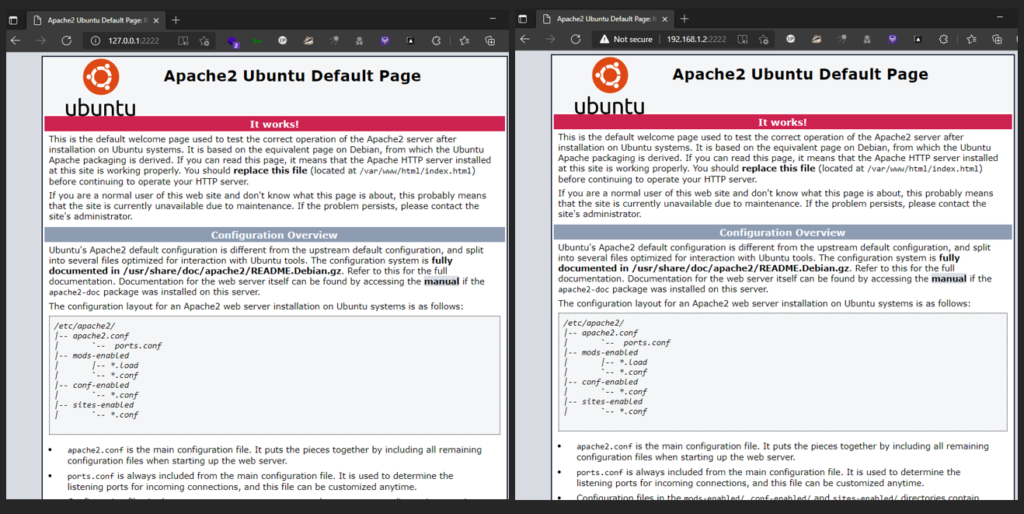Screen dimensions: 1024x514
Task: Add 192.168.1.2 page to favorites
Action: pyautogui.click(x=763, y=39)
